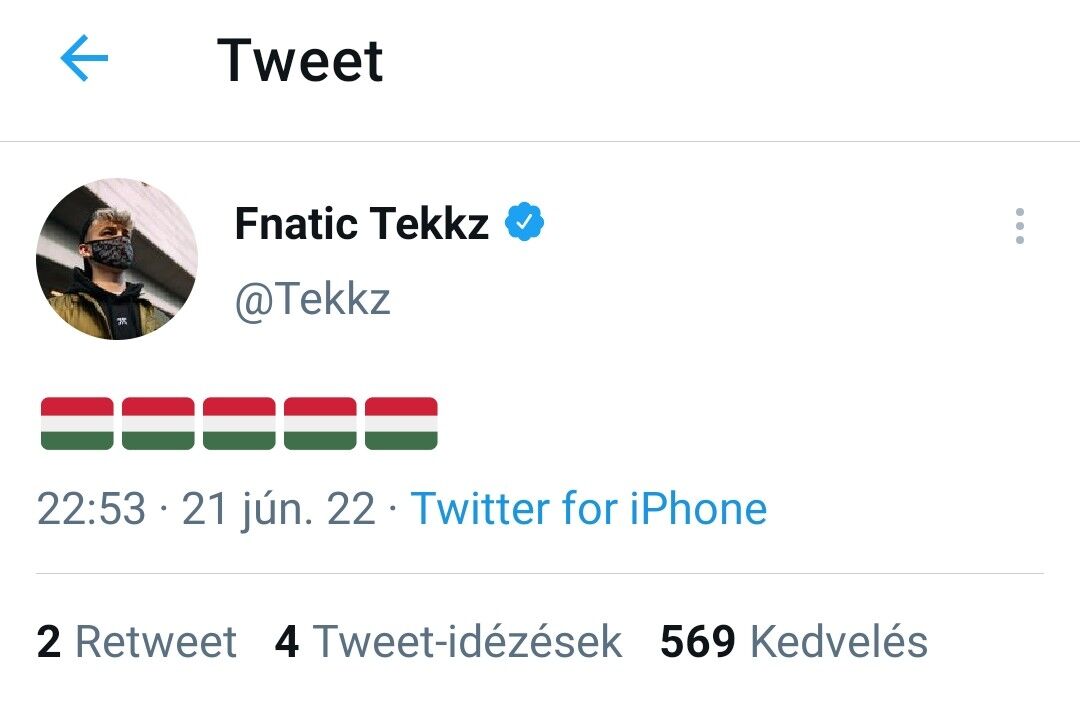Click the second Hungarian flag emoji
The width and height of the screenshot is (1080, 706).
[x=158, y=423]
